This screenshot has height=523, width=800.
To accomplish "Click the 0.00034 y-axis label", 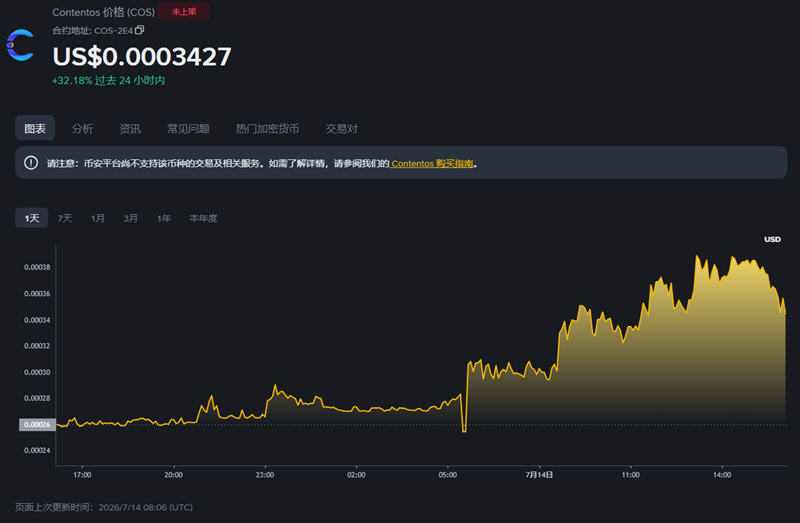I will point(37,320).
